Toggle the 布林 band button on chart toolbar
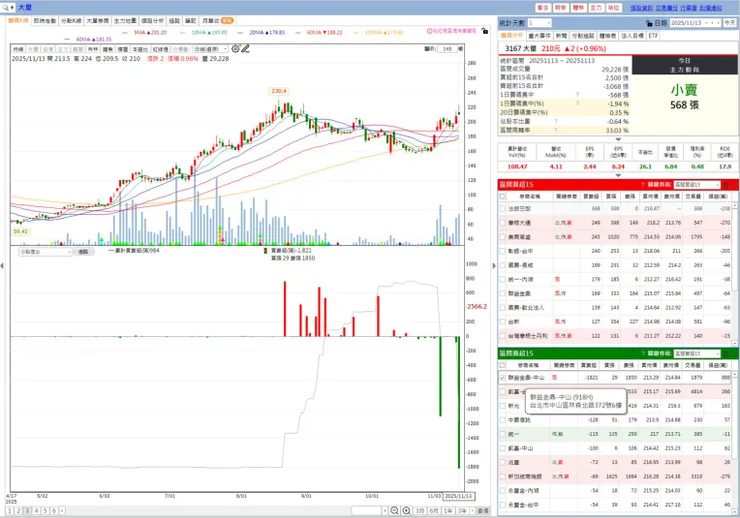The image size is (740, 518). [93, 49]
